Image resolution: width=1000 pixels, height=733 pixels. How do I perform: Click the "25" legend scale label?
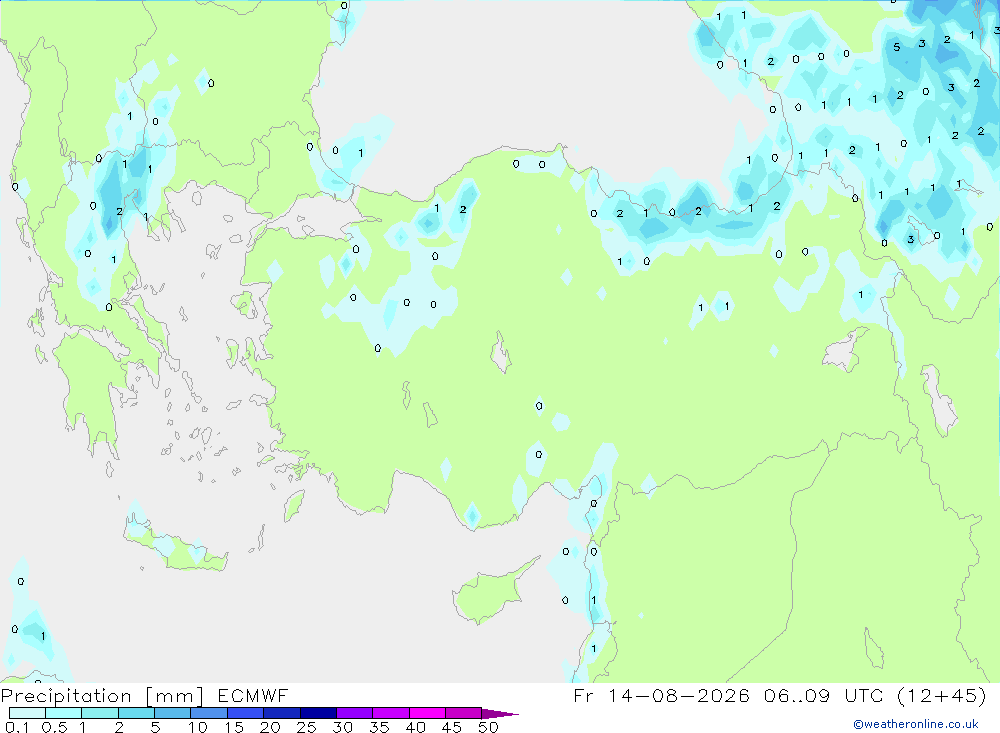pyautogui.click(x=307, y=727)
